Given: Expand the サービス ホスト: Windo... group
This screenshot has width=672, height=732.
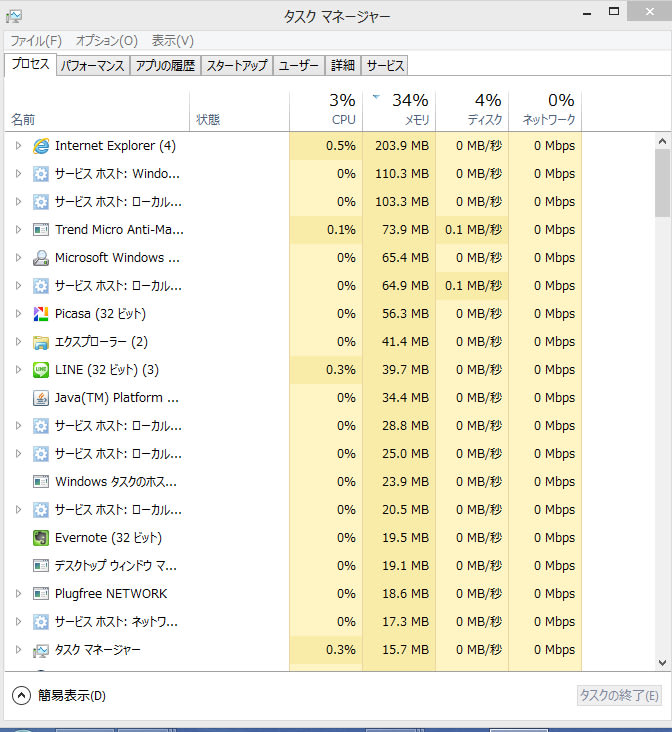Looking at the screenshot, I should point(18,174).
